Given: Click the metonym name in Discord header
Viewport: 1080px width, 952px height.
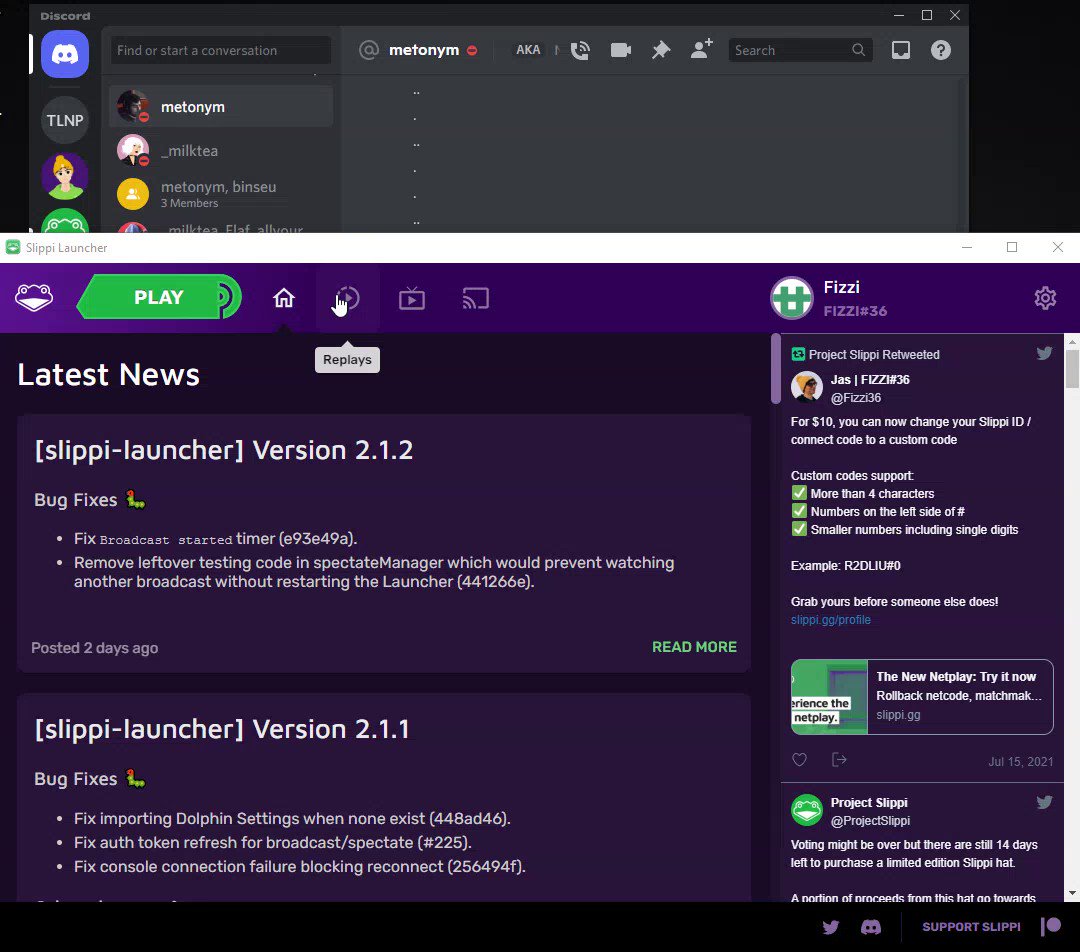Looking at the screenshot, I should [424, 50].
